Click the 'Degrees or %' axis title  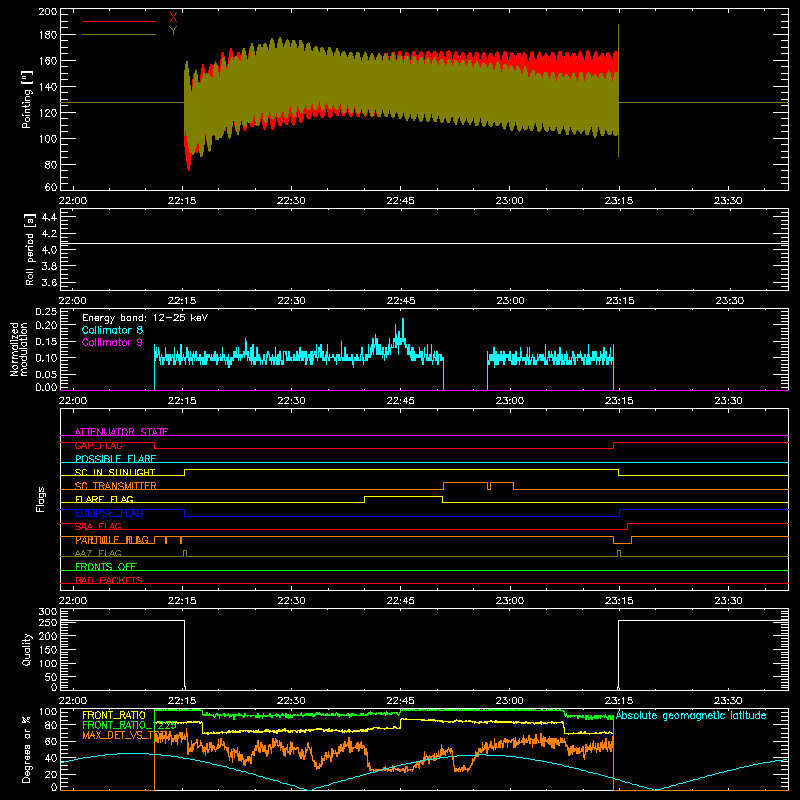point(27,749)
